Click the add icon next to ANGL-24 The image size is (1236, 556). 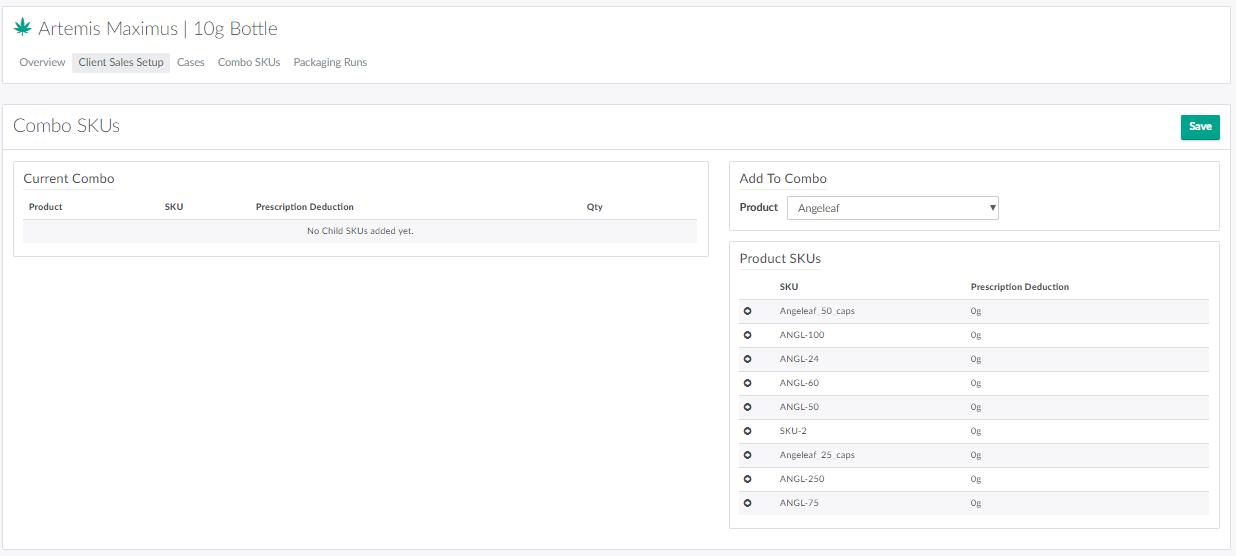[x=747, y=359]
